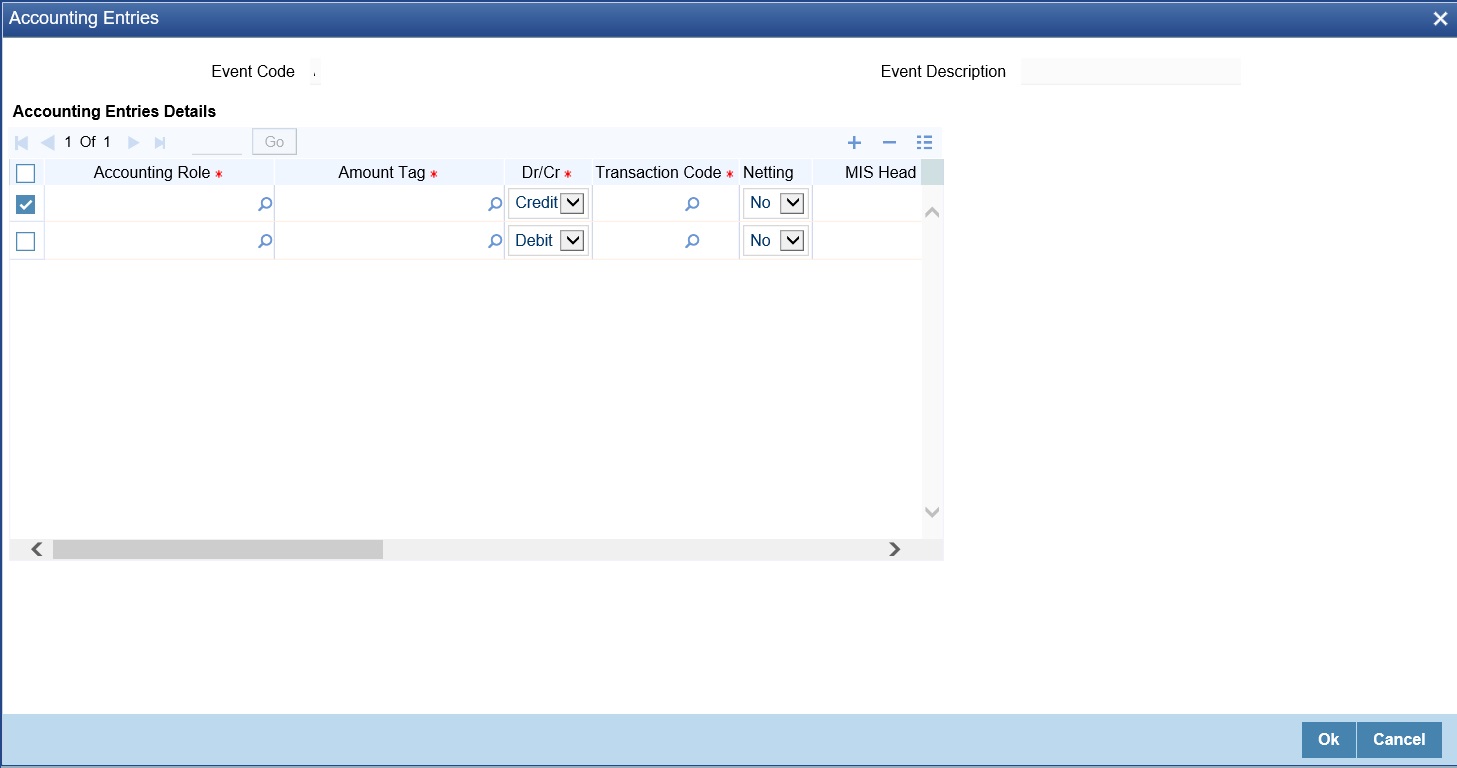Screen dimensions: 1457x768
Task: Click the horizontal scrollbar thumb
Action: point(218,549)
